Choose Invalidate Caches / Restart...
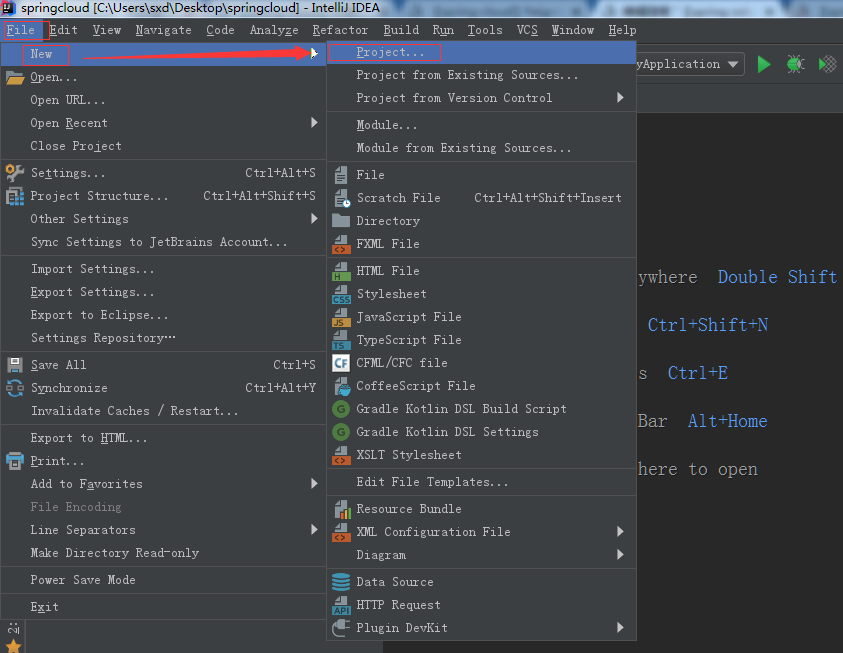This screenshot has height=653, width=843. click(x=163, y=411)
